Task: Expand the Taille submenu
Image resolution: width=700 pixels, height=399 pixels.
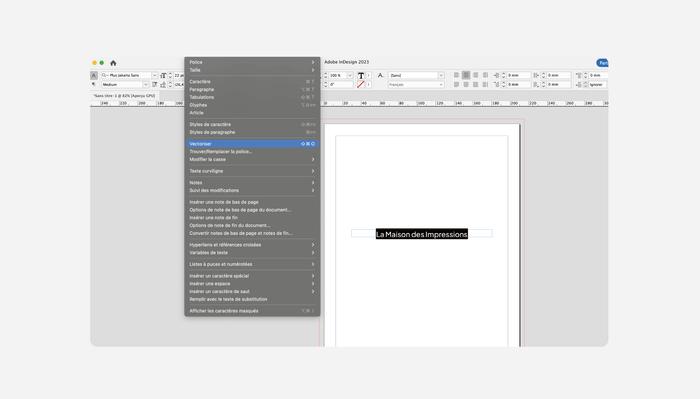Action: (x=252, y=70)
